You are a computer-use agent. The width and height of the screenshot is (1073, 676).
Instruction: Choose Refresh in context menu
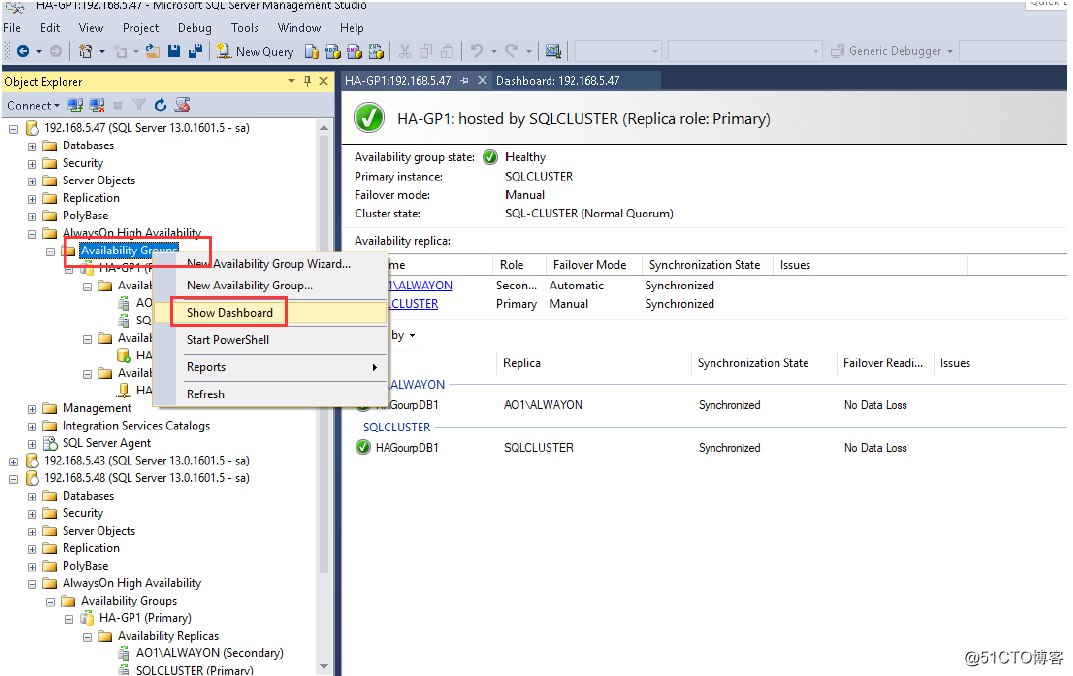point(270,394)
